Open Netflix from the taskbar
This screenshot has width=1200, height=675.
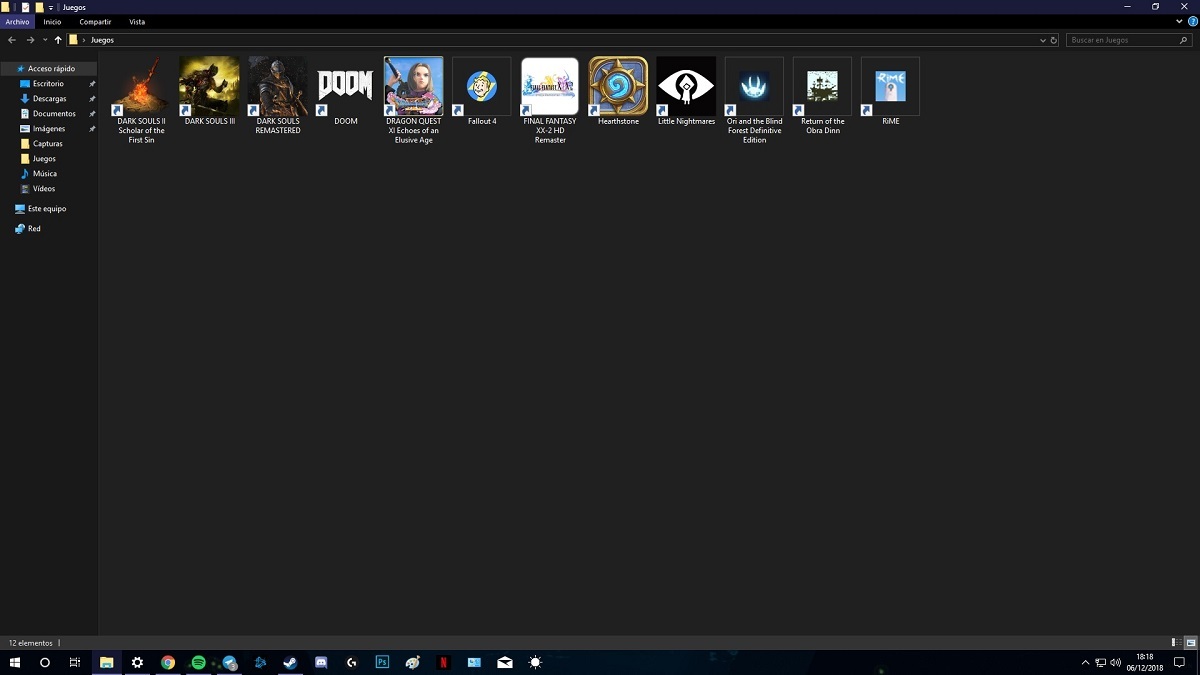pyautogui.click(x=443, y=662)
